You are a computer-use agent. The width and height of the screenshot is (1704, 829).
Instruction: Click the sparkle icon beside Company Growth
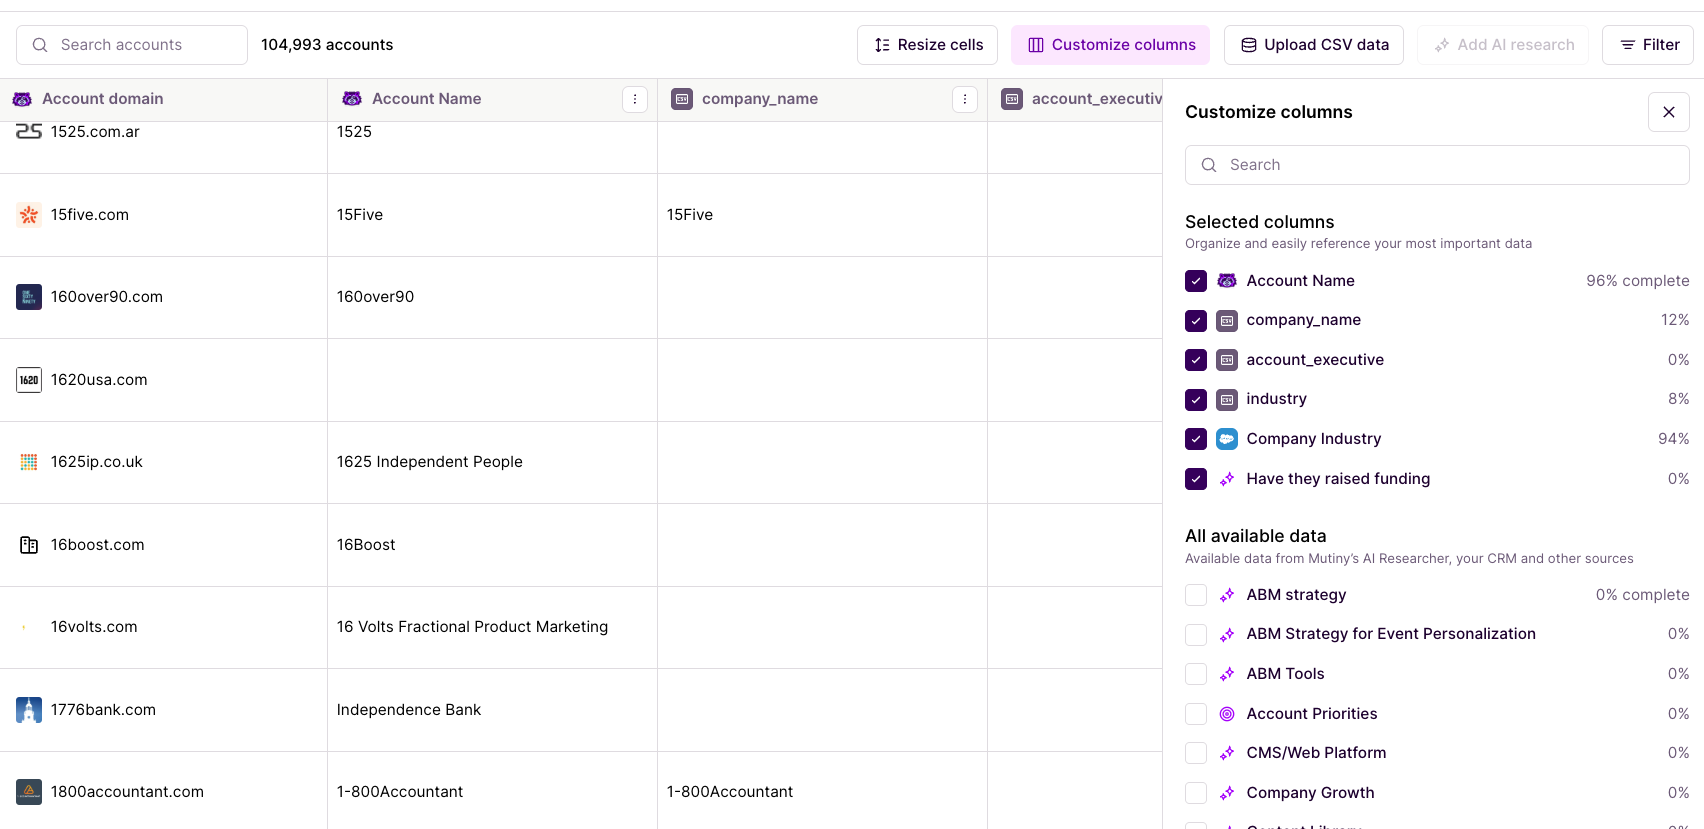(x=1227, y=793)
